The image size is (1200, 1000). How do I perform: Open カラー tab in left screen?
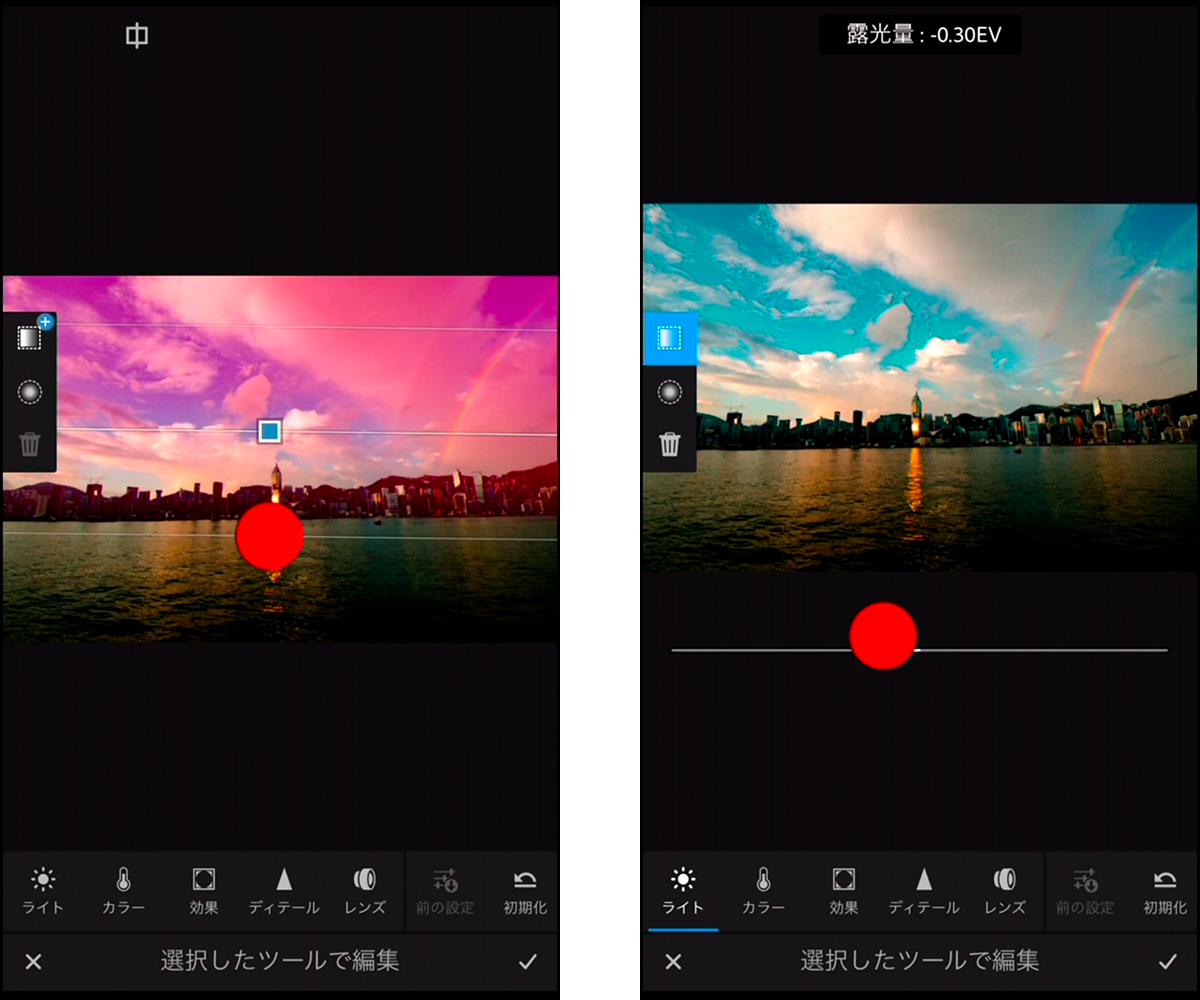coord(123,891)
